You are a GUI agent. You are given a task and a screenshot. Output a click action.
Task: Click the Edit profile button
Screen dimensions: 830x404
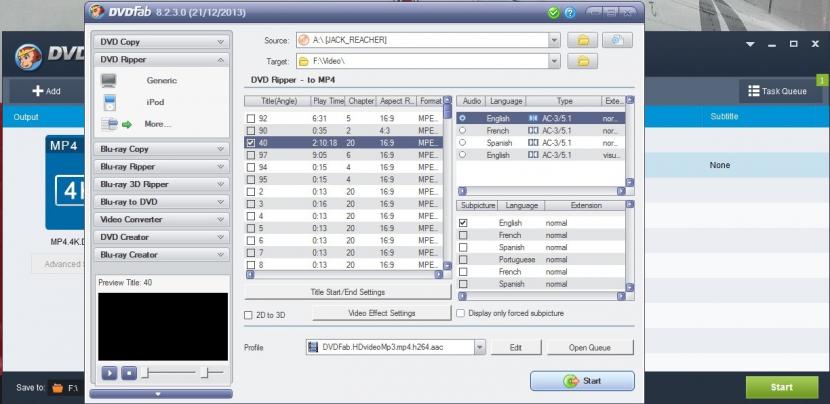click(516, 347)
